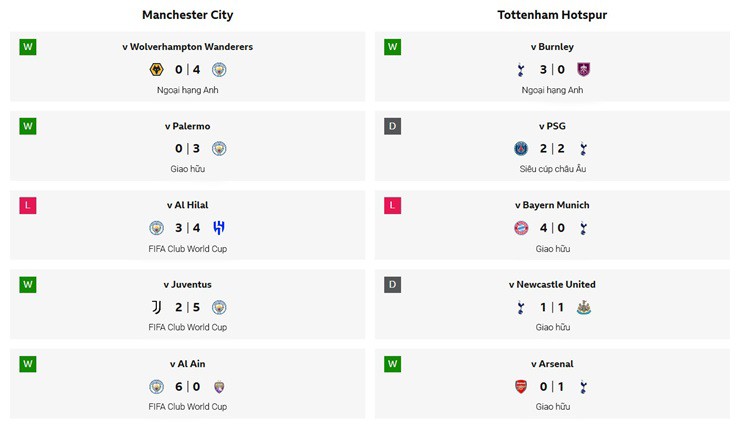This screenshot has height=426, width=740.
Task: Click the Tottenham Hotspur column heading
Action: (x=552, y=15)
